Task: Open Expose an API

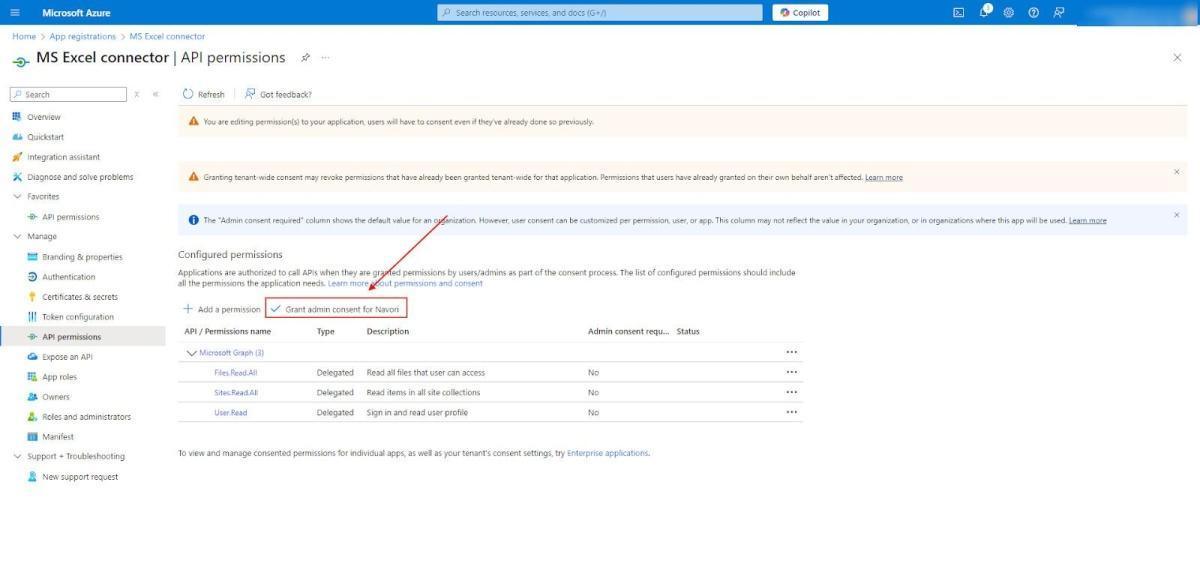Action: (67, 357)
